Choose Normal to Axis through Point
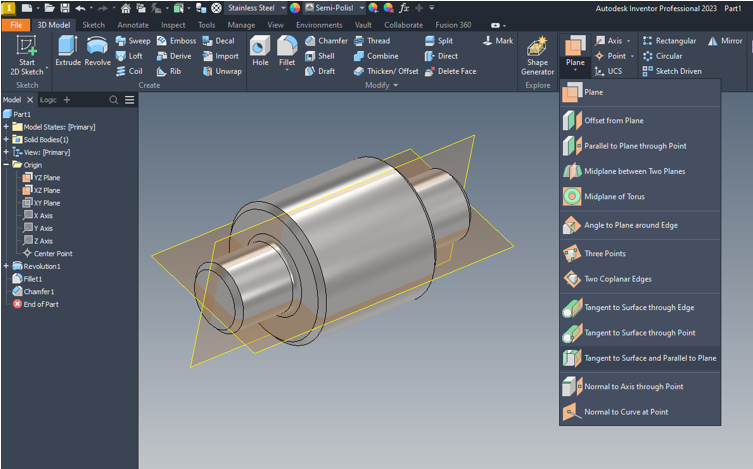 (640, 386)
